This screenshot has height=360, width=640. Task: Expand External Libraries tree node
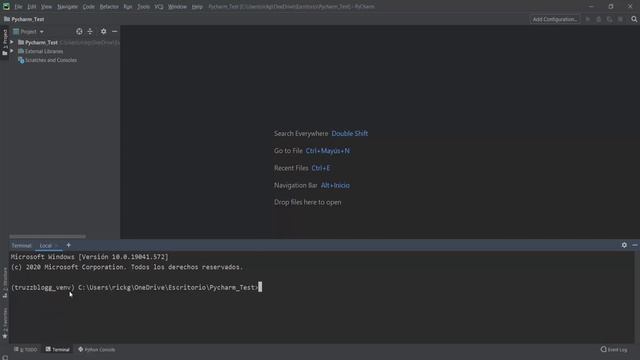(12, 51)
